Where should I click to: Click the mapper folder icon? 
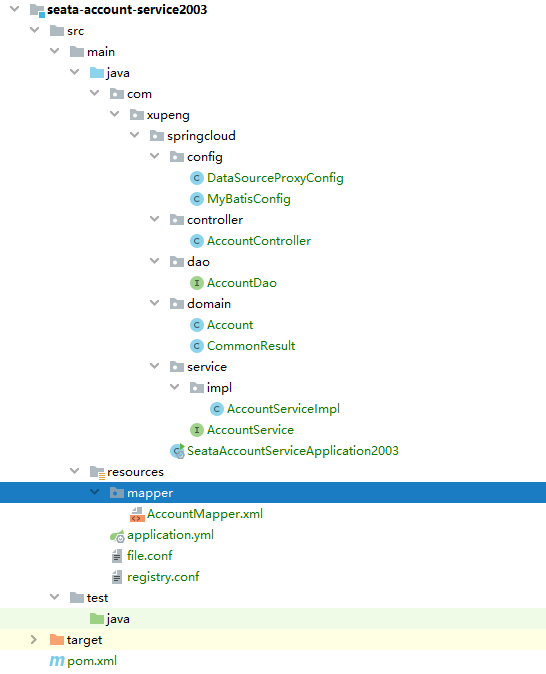click(117, 493)
